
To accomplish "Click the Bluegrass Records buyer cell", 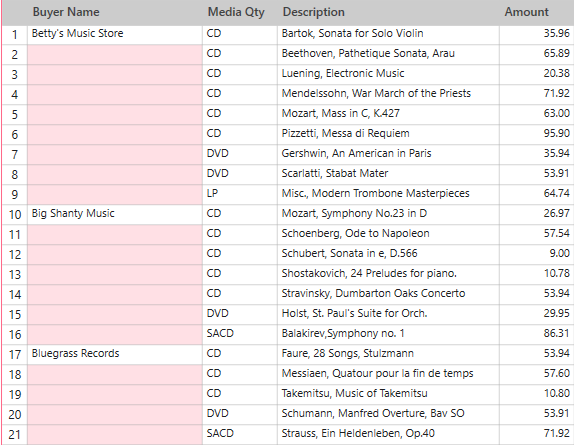I will (115, 354).
